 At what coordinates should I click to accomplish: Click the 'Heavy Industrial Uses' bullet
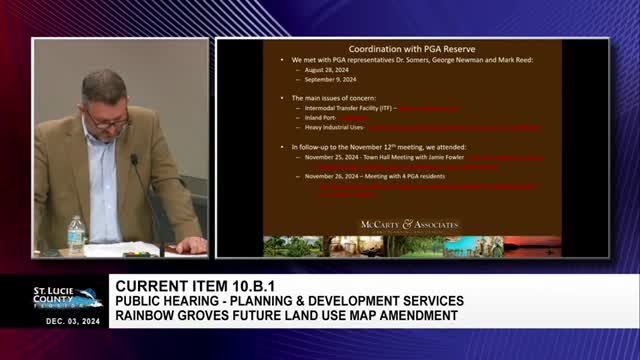click(x=334, y=127)
